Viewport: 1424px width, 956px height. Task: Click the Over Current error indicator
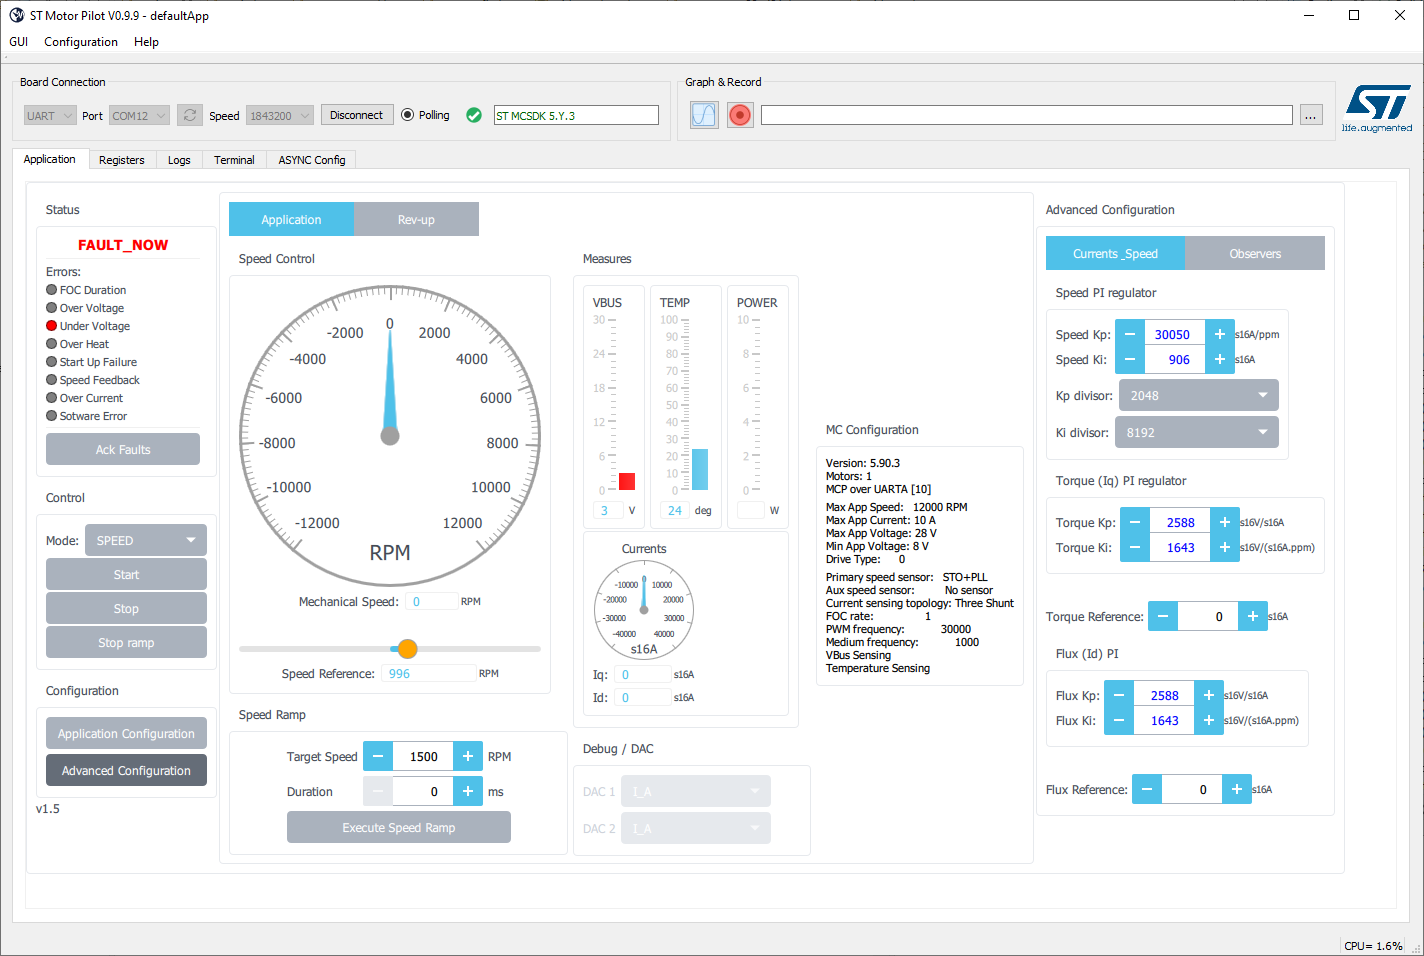(51, 398)
